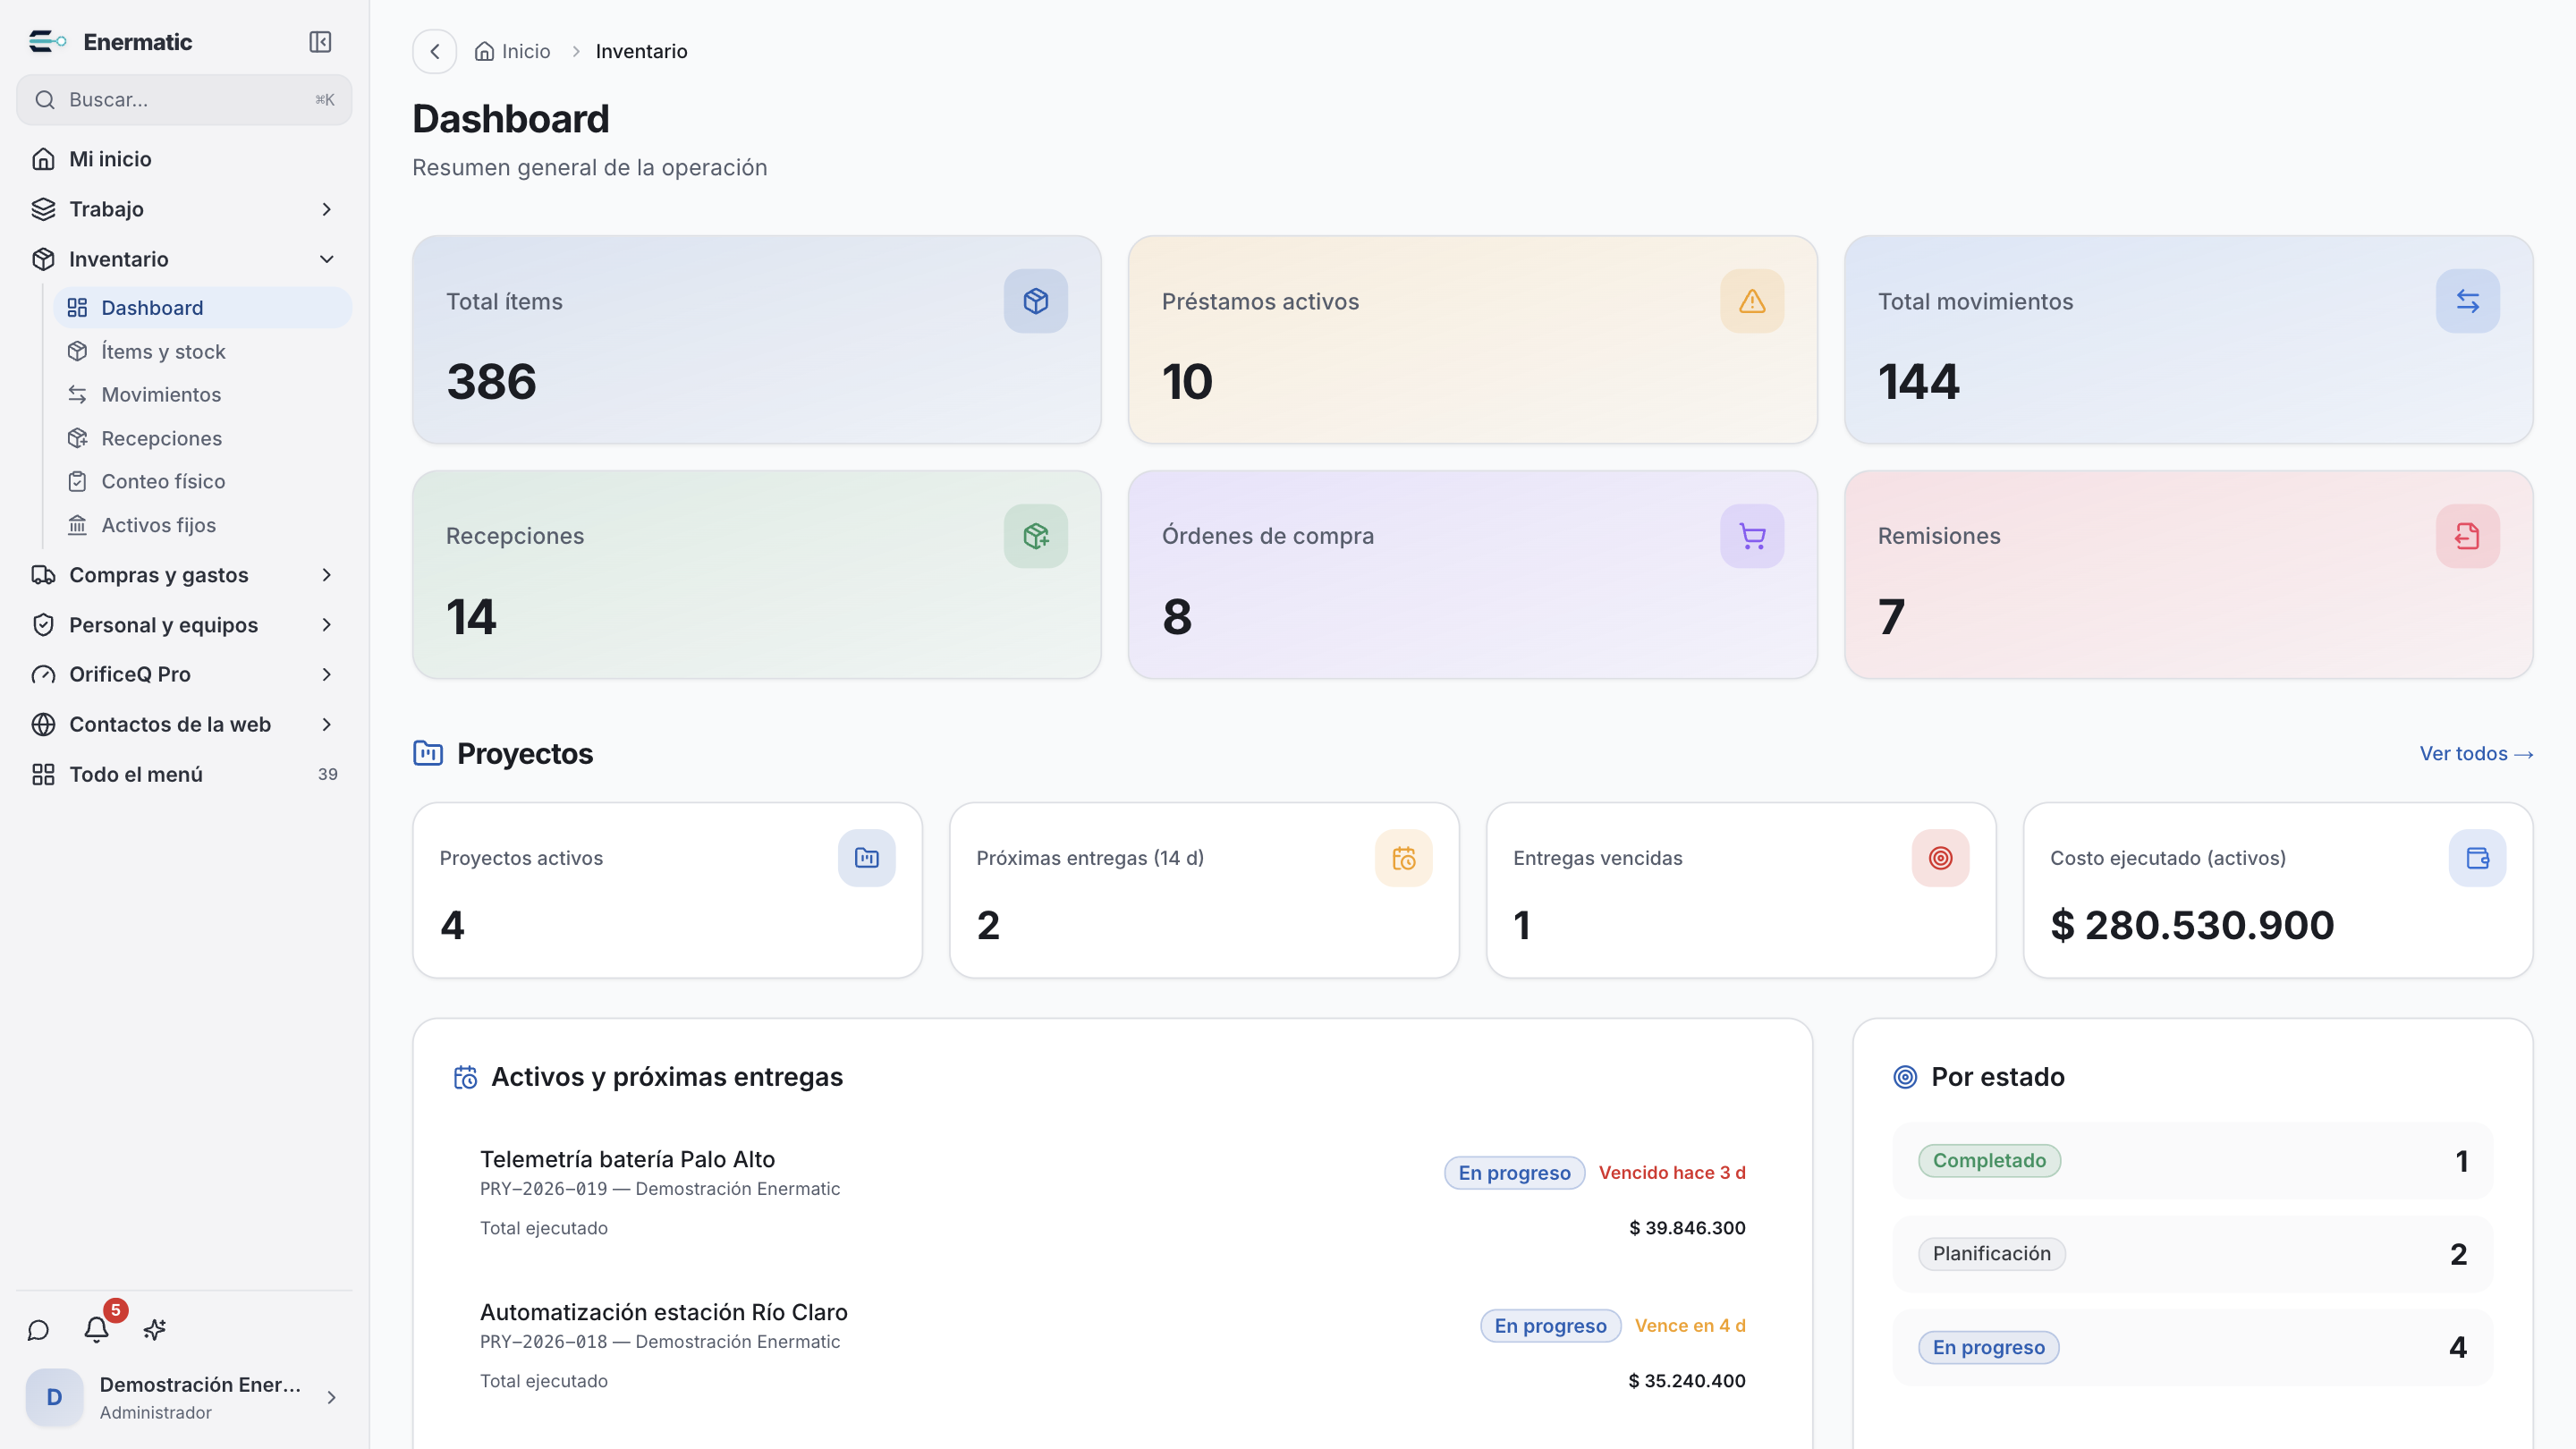Viewport: 2576px width, 1449px height.
Task: Click the Próximas entregas calendar icon
Action: point(1404,858)
